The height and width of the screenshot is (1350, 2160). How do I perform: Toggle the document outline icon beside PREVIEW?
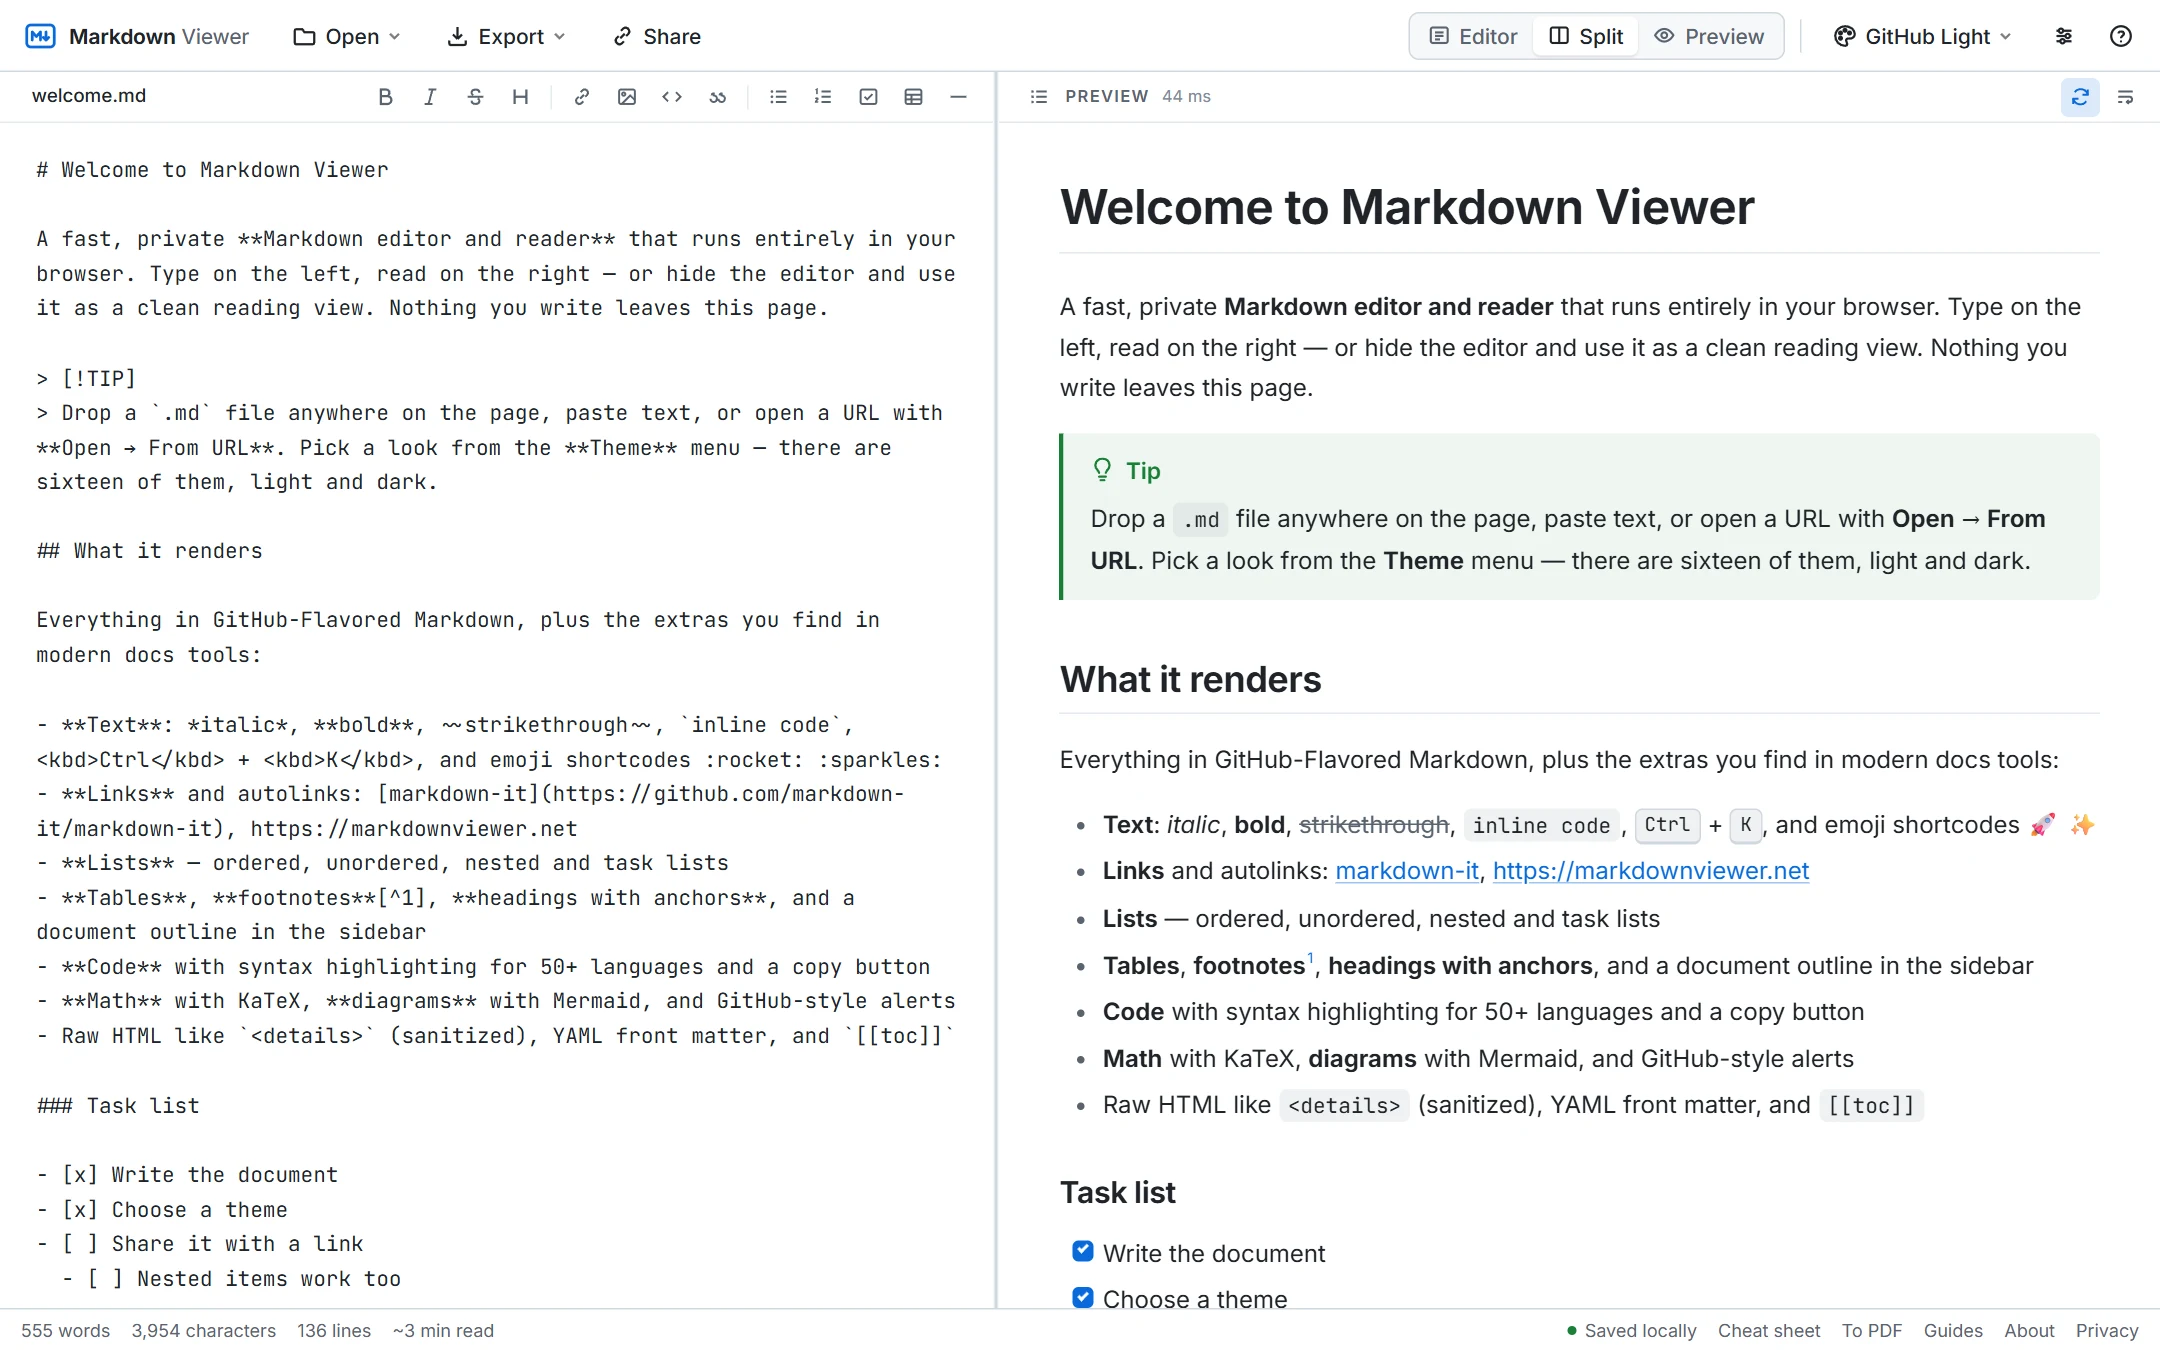tap(1039, 97)
